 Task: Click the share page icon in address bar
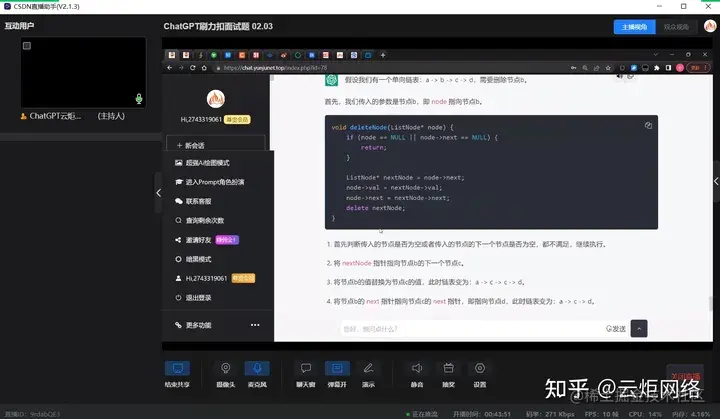[596, 68]
